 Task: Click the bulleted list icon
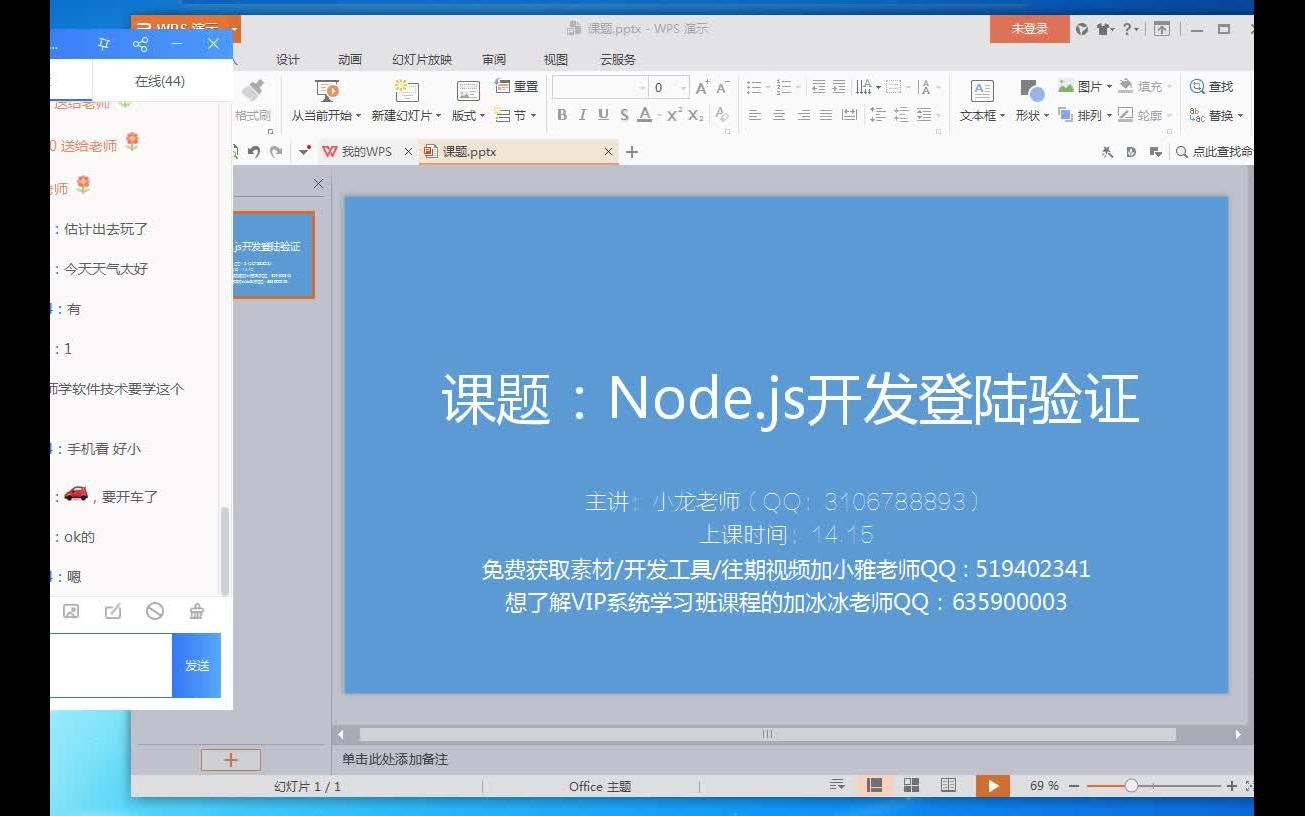(754, 87)
